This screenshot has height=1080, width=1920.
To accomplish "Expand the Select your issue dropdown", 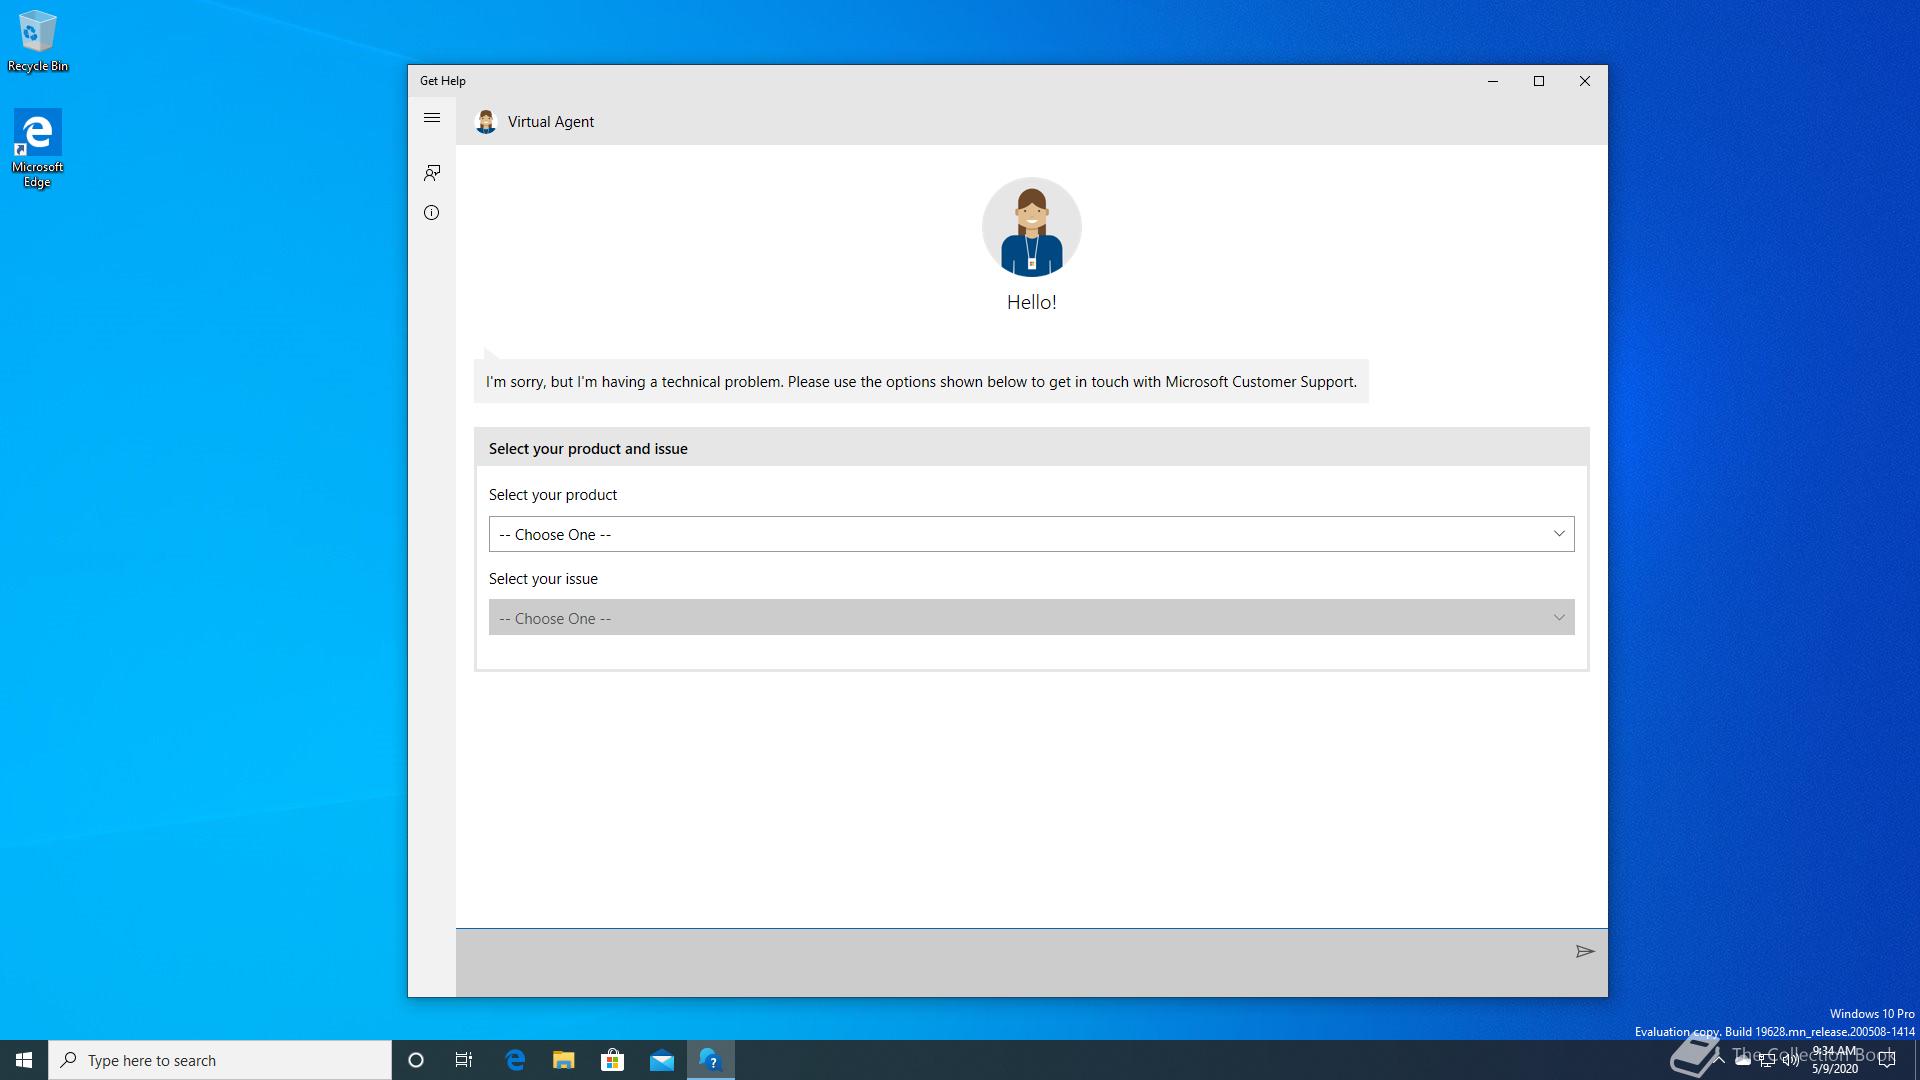I will 1031,618.
